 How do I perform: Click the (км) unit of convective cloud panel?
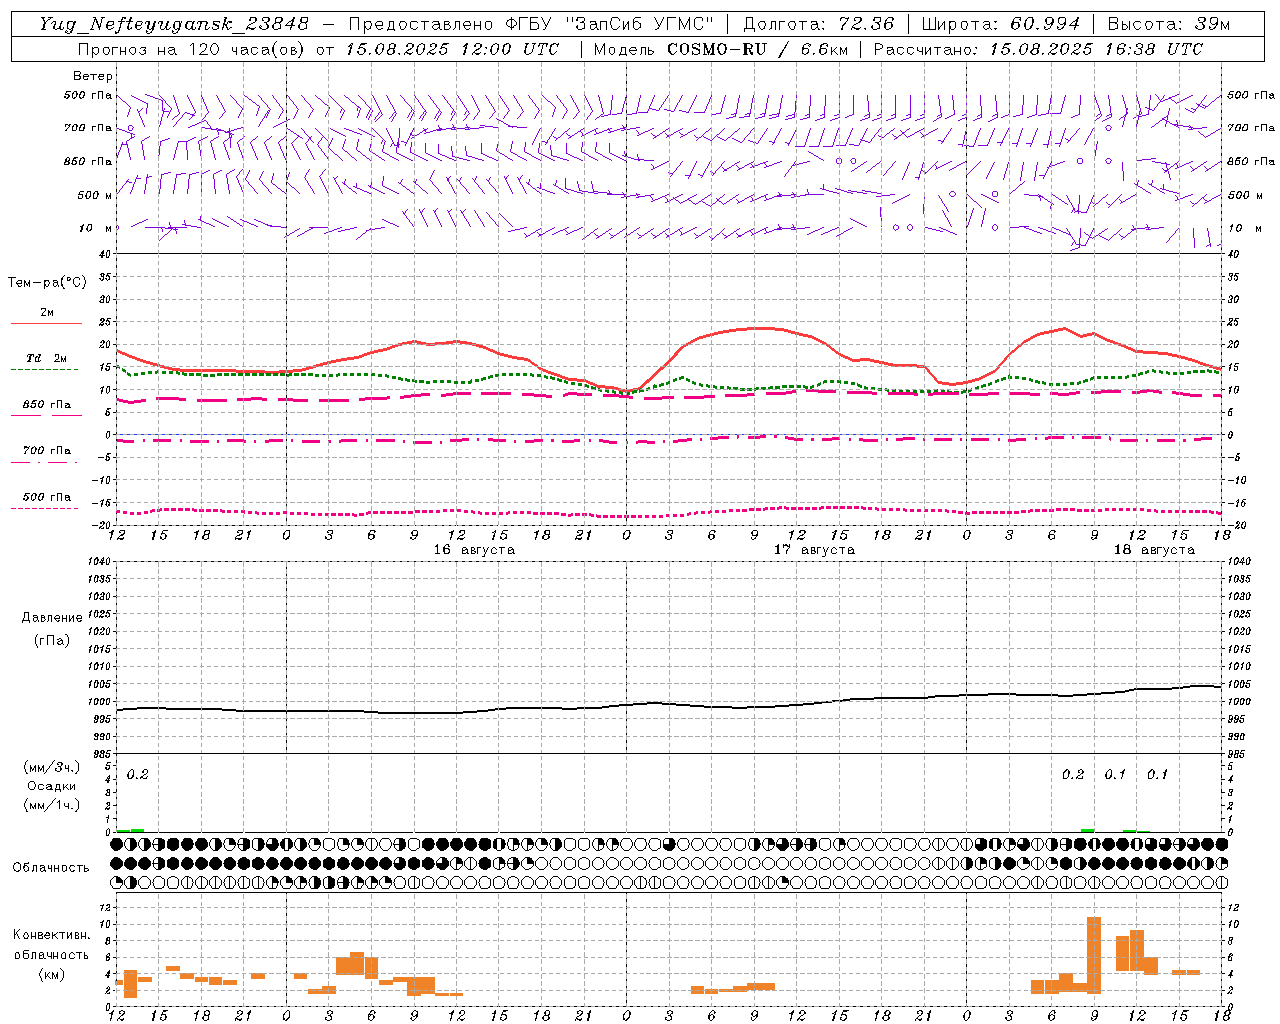click(51, 974)
